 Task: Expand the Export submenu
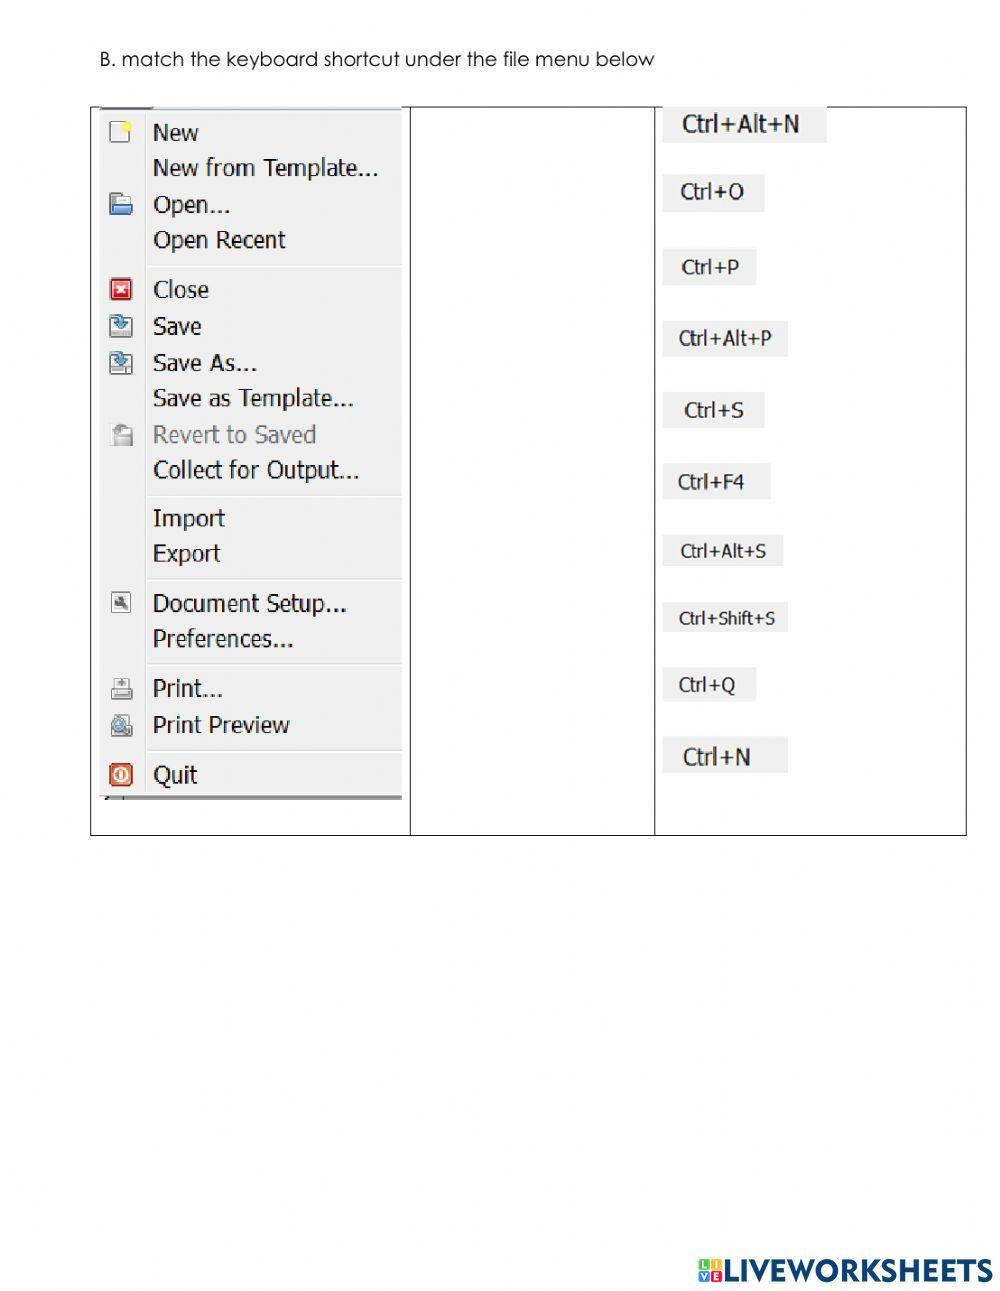click(x=186, y=553)
